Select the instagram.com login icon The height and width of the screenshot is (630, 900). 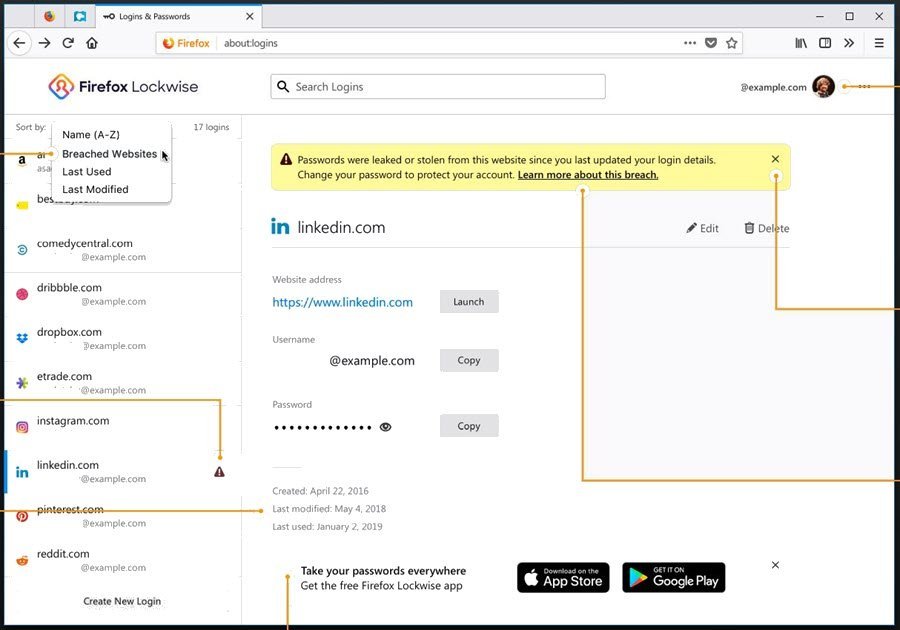22,427
